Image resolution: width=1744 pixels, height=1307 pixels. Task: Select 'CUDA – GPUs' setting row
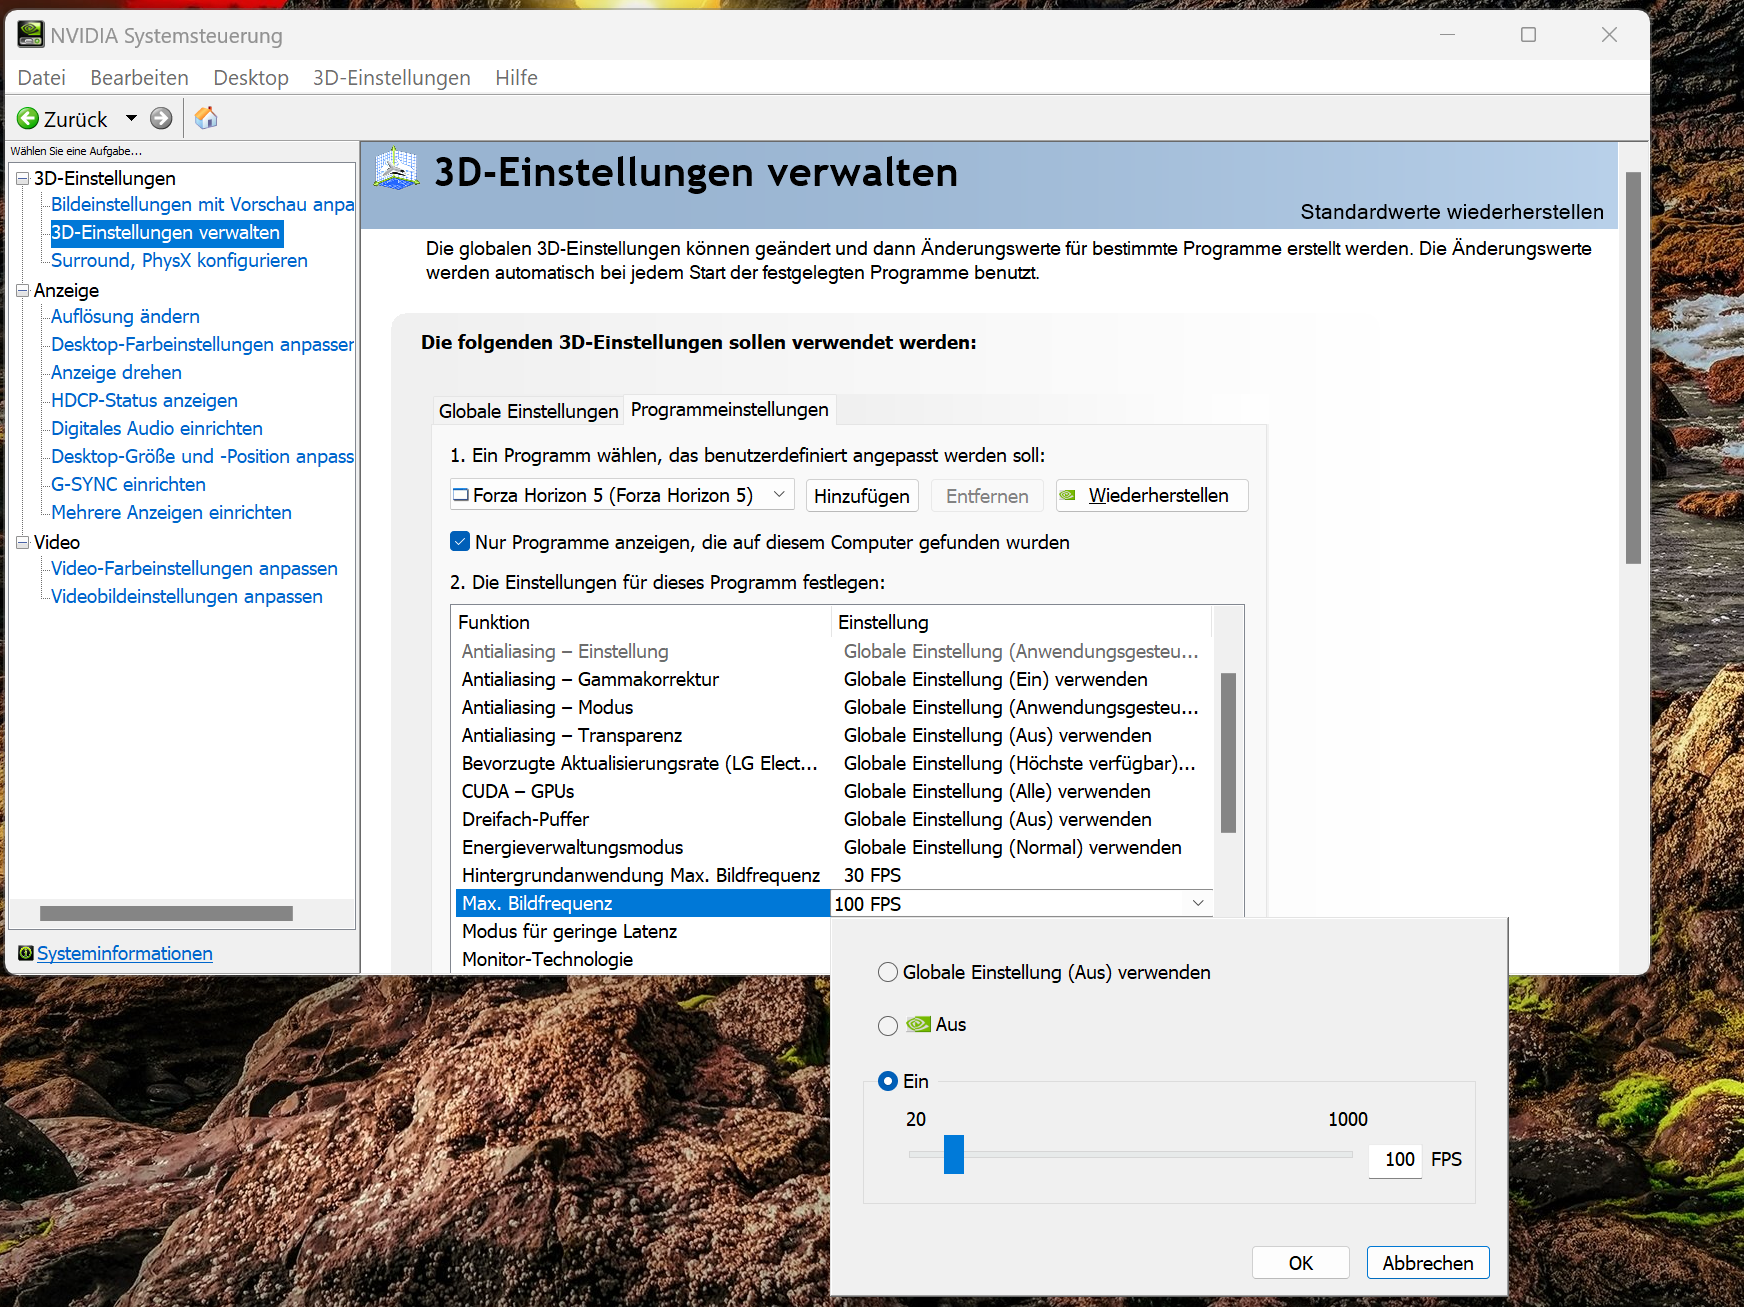[834, 791]
